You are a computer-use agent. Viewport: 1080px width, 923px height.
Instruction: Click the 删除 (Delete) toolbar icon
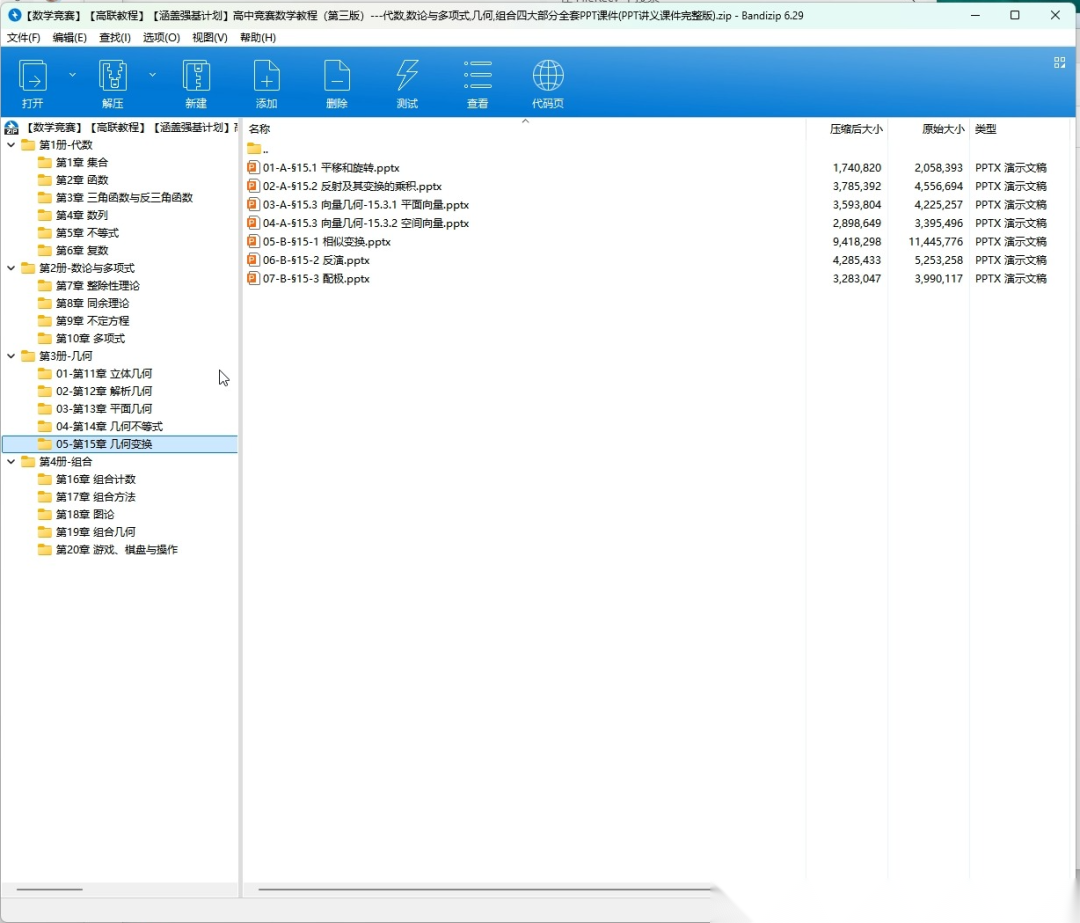click(337, 77)
